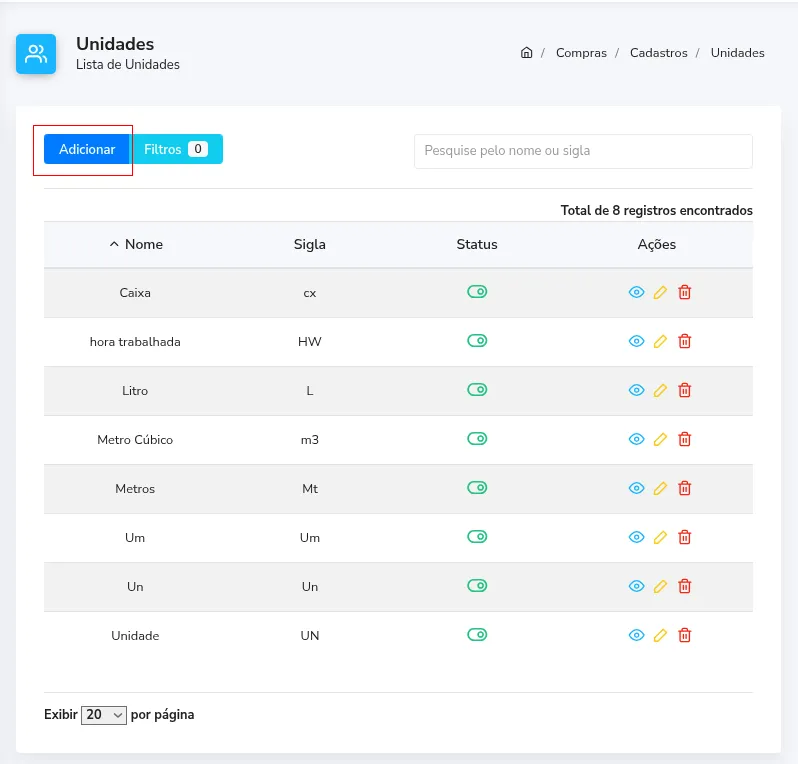
Task: Click the Adicionar button
Action: click(x=87, y=149)
